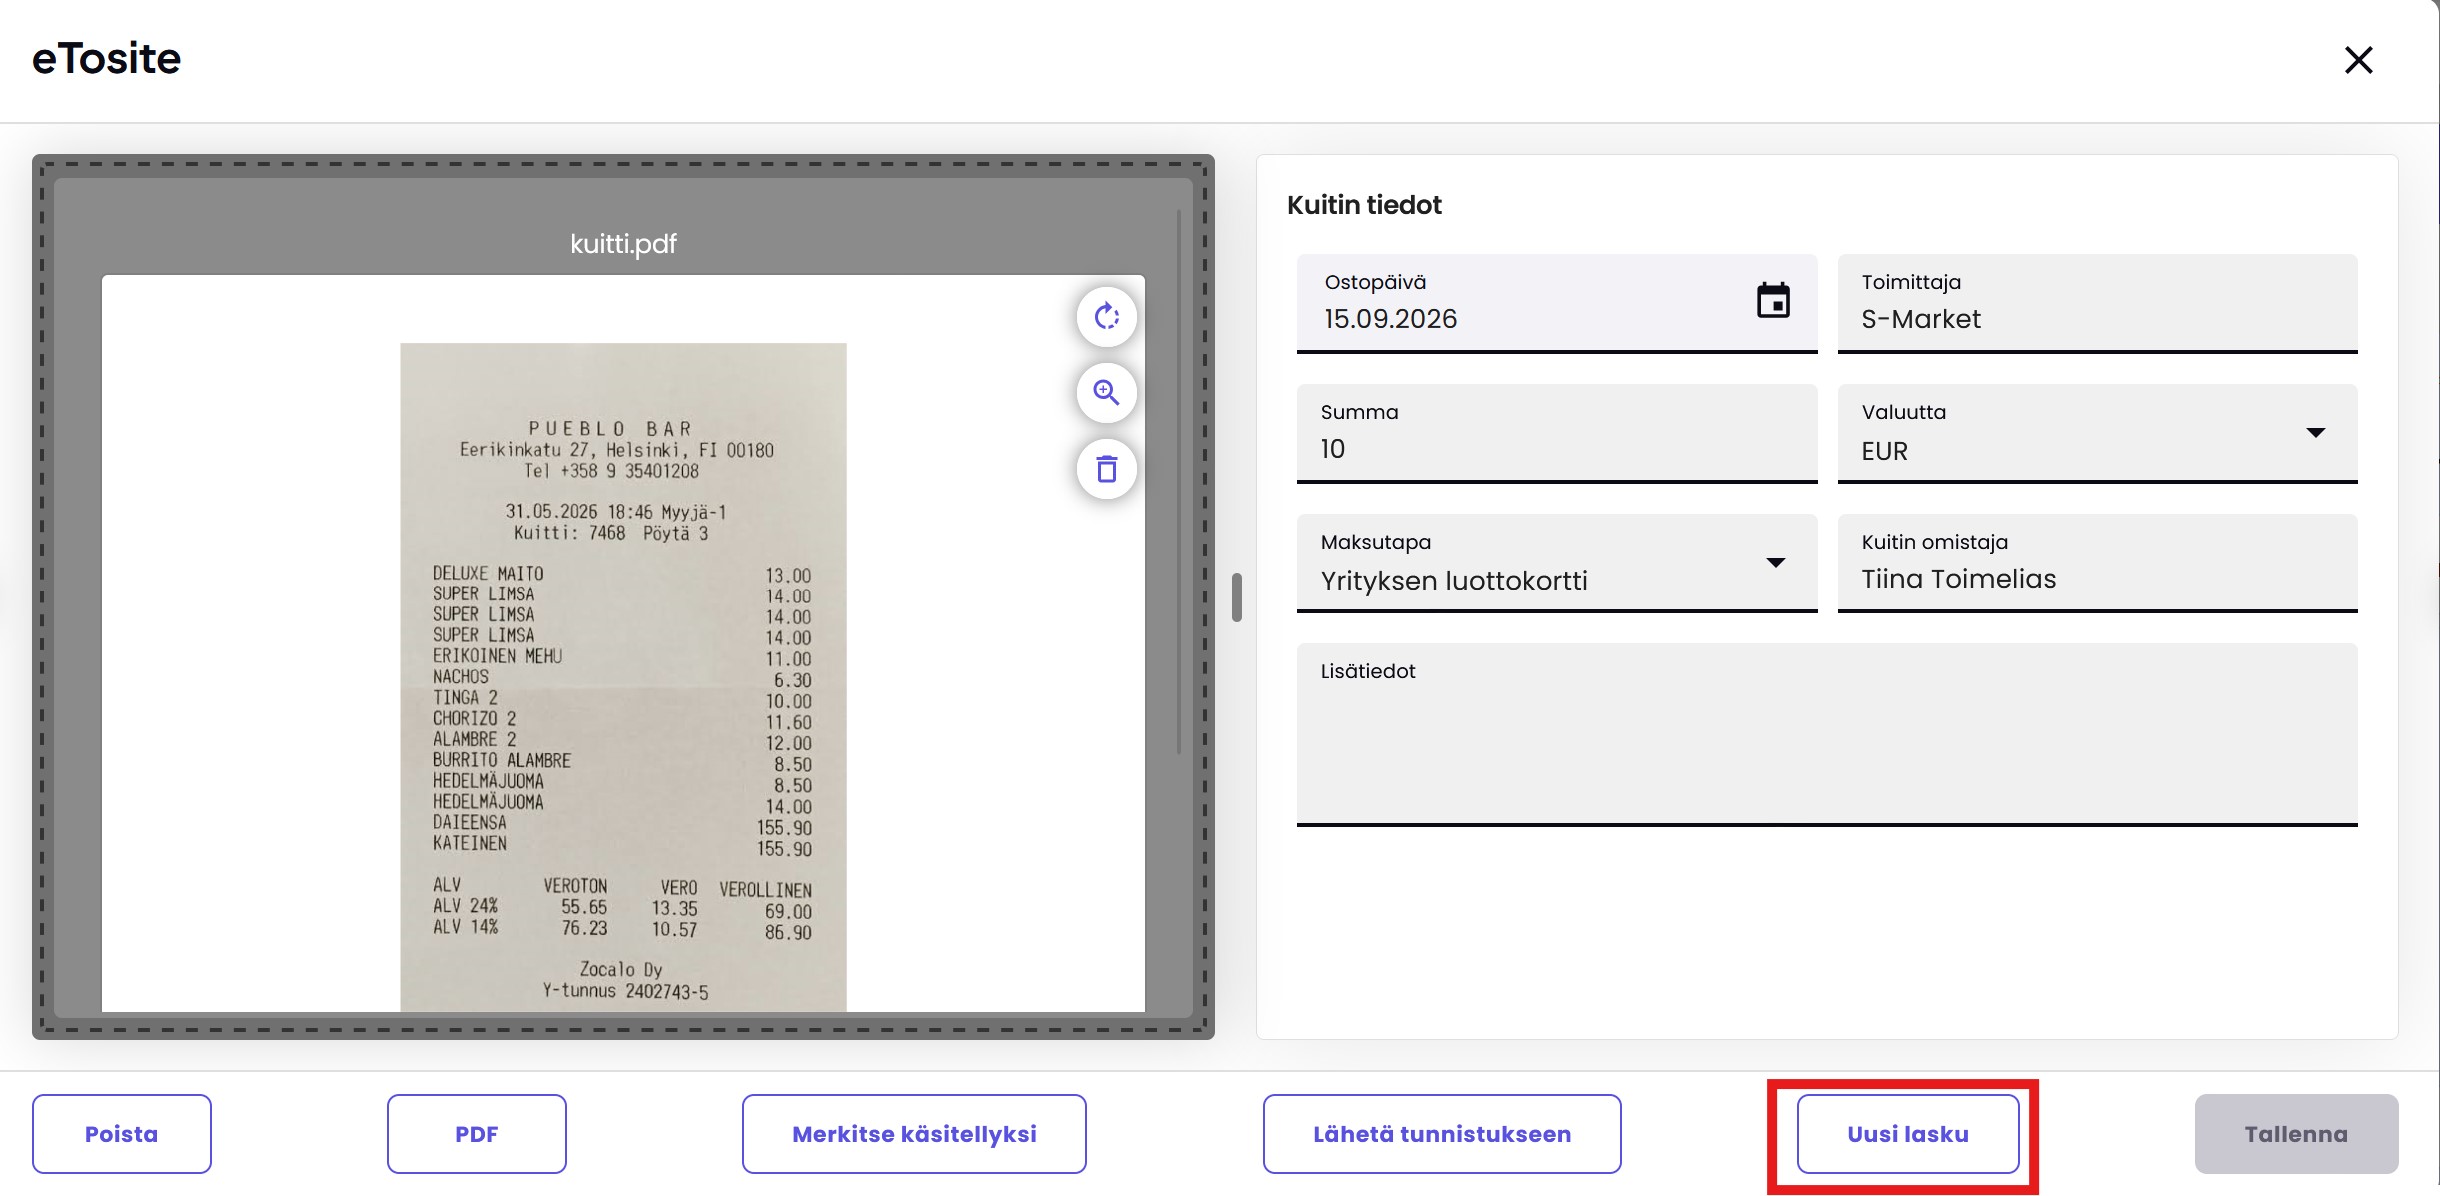
Task: Grab the panel divider handle
Action: [x=1237, y=598]
